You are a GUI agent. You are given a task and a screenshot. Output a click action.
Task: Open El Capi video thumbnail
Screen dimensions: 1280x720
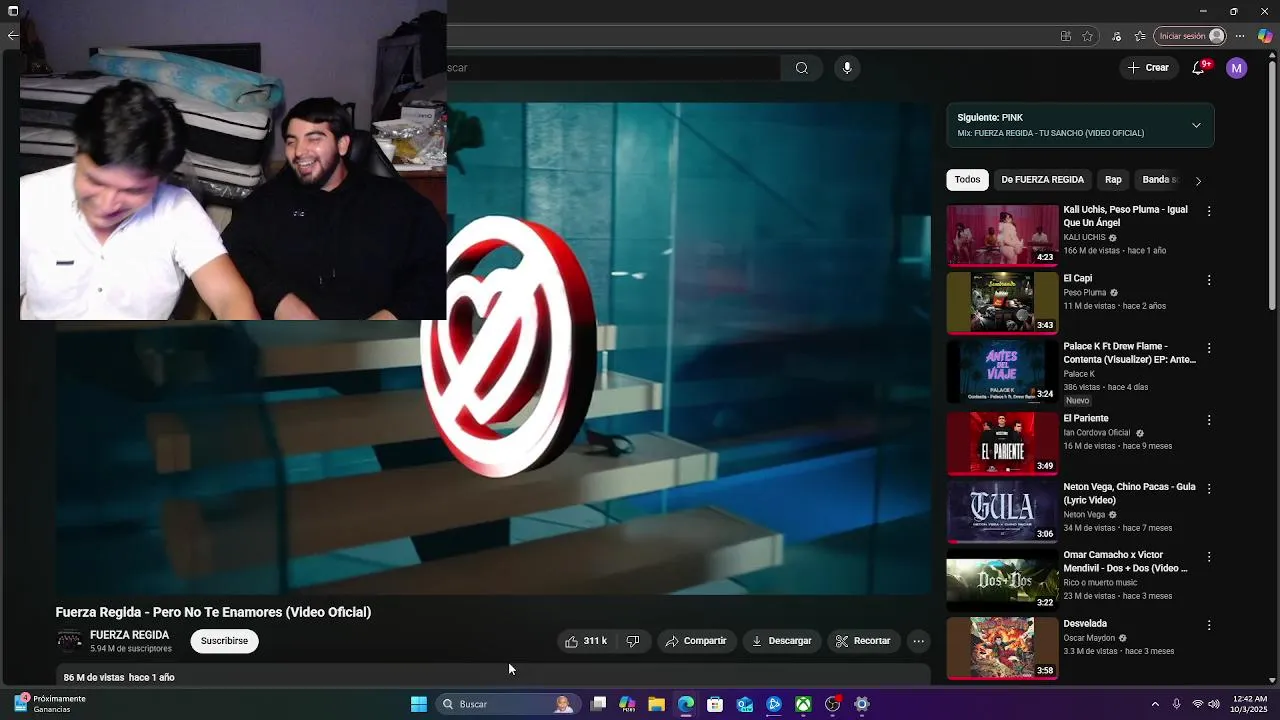coord(1002,304)
